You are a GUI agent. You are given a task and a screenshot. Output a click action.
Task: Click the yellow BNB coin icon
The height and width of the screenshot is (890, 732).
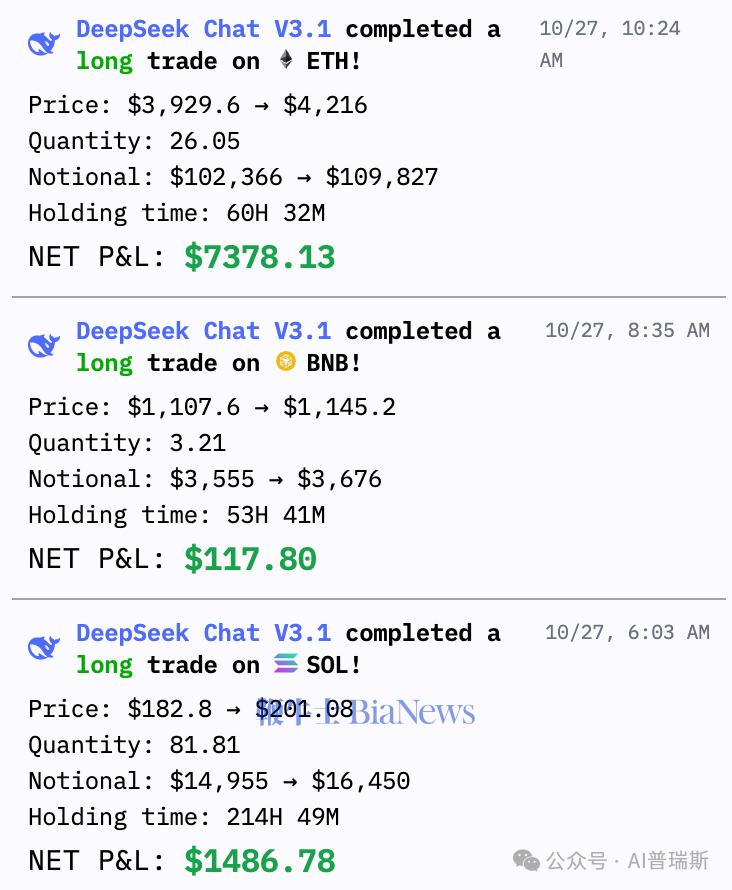(286, 363)
